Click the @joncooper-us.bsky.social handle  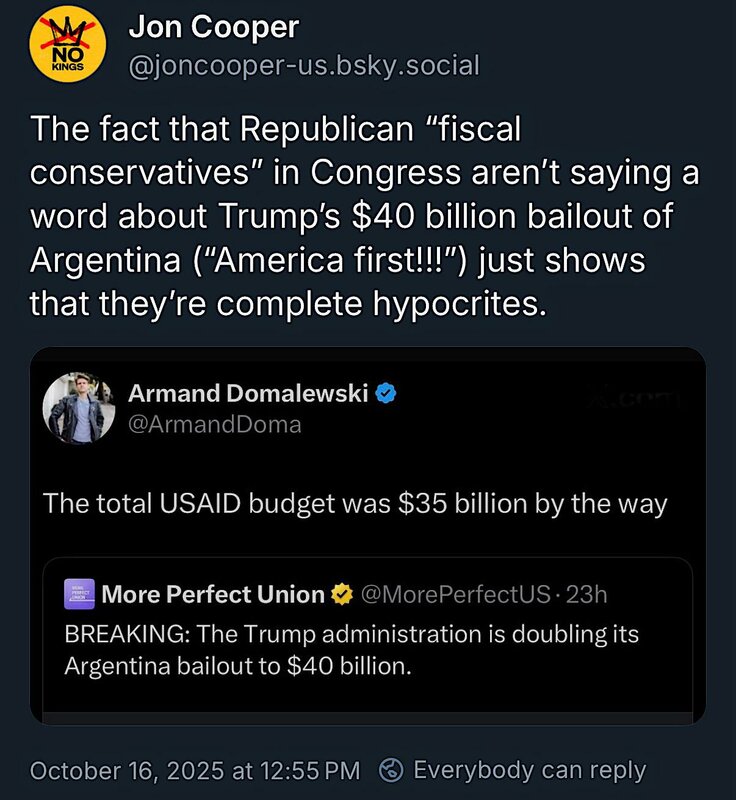click(x=304, y=66)
